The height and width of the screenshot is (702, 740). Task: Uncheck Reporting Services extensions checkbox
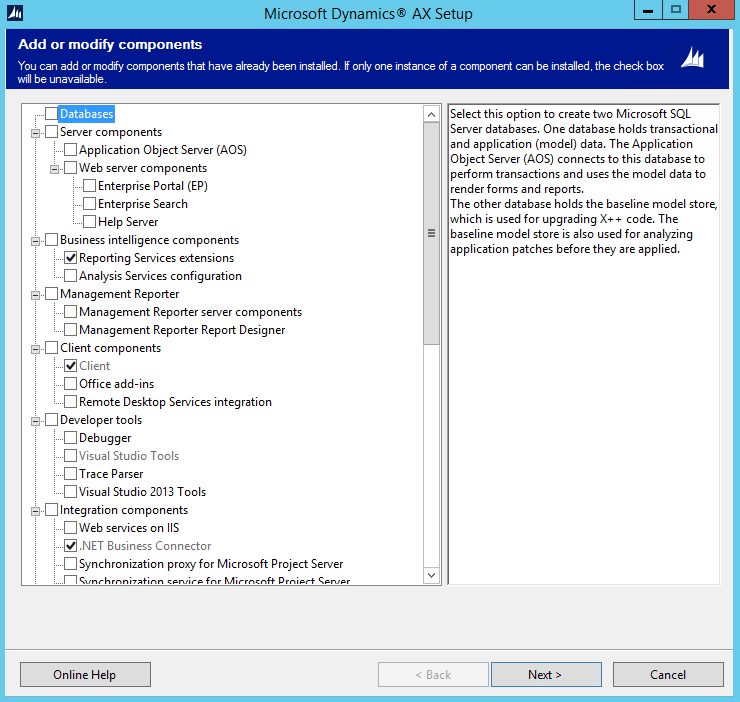pos(70,257)
